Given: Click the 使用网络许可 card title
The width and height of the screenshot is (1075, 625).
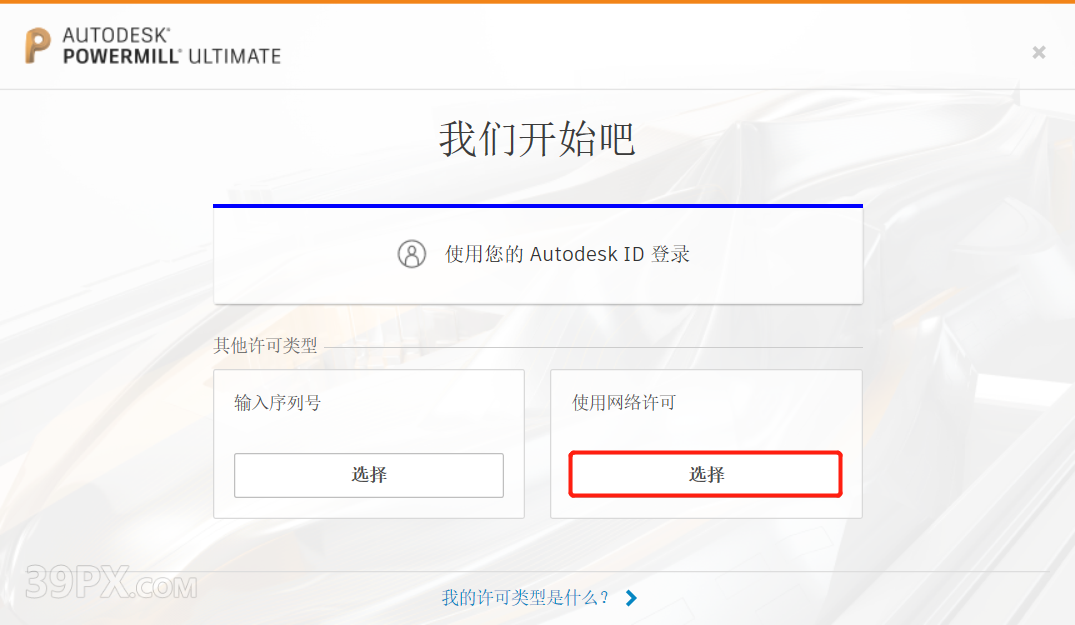Looking at the screenshot, I should [x=624, y=402].
